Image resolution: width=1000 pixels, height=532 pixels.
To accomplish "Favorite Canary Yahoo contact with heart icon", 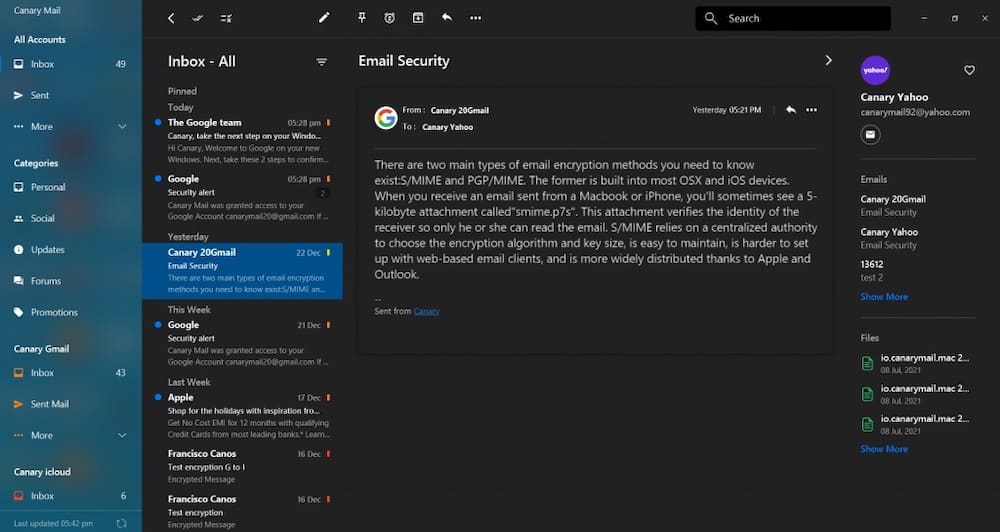I will pyautogui.click(x=969, y=70).
